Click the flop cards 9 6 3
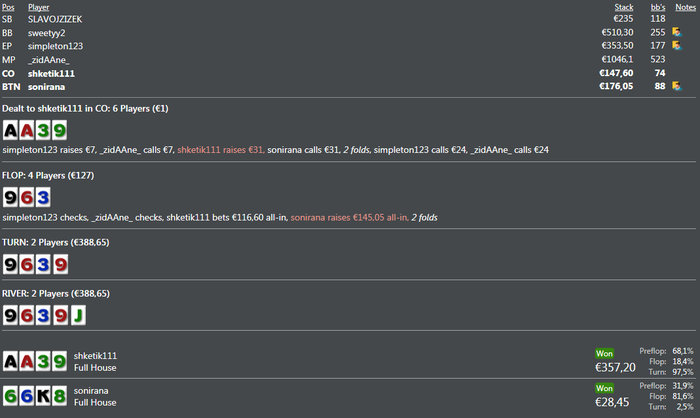The image size is (700, 418). click(27, 197)
